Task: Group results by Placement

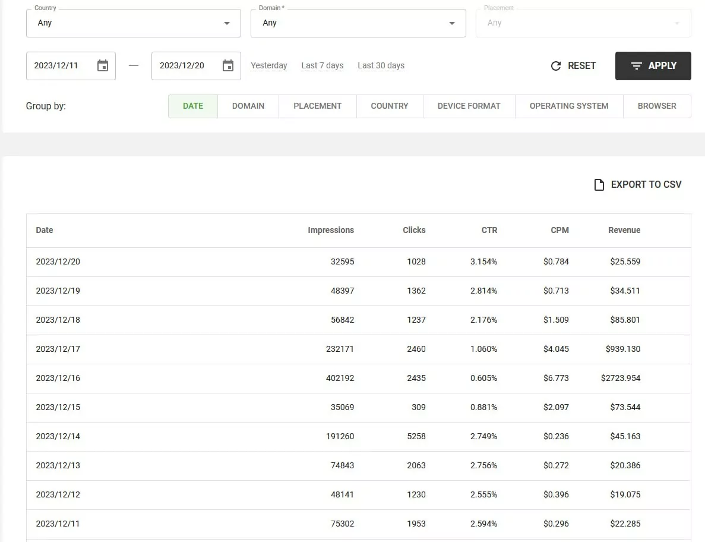Action: [x=317, y=106]
